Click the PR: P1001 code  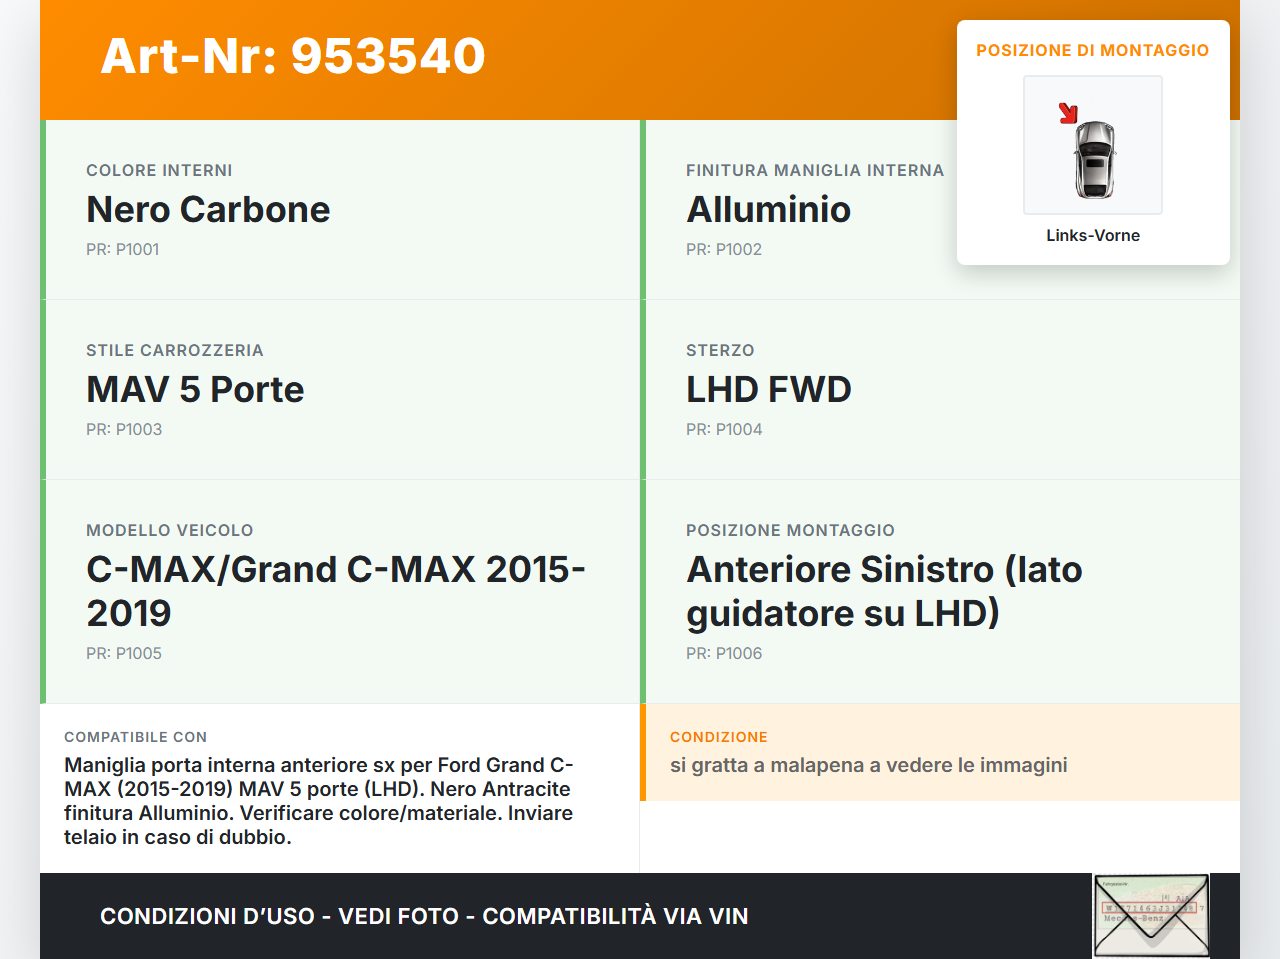123,249
